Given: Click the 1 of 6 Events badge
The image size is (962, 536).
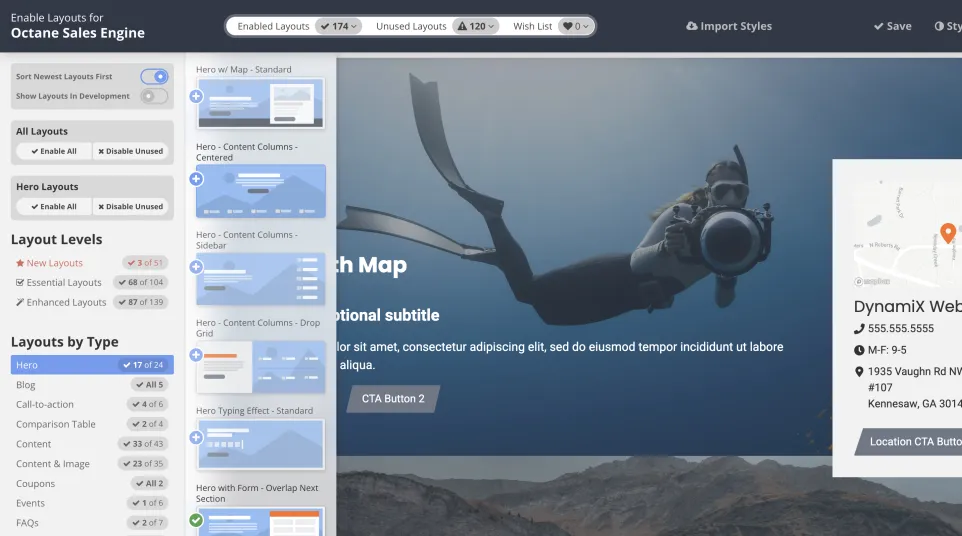Looking at the screenshot, I should (x=147, y=503).
